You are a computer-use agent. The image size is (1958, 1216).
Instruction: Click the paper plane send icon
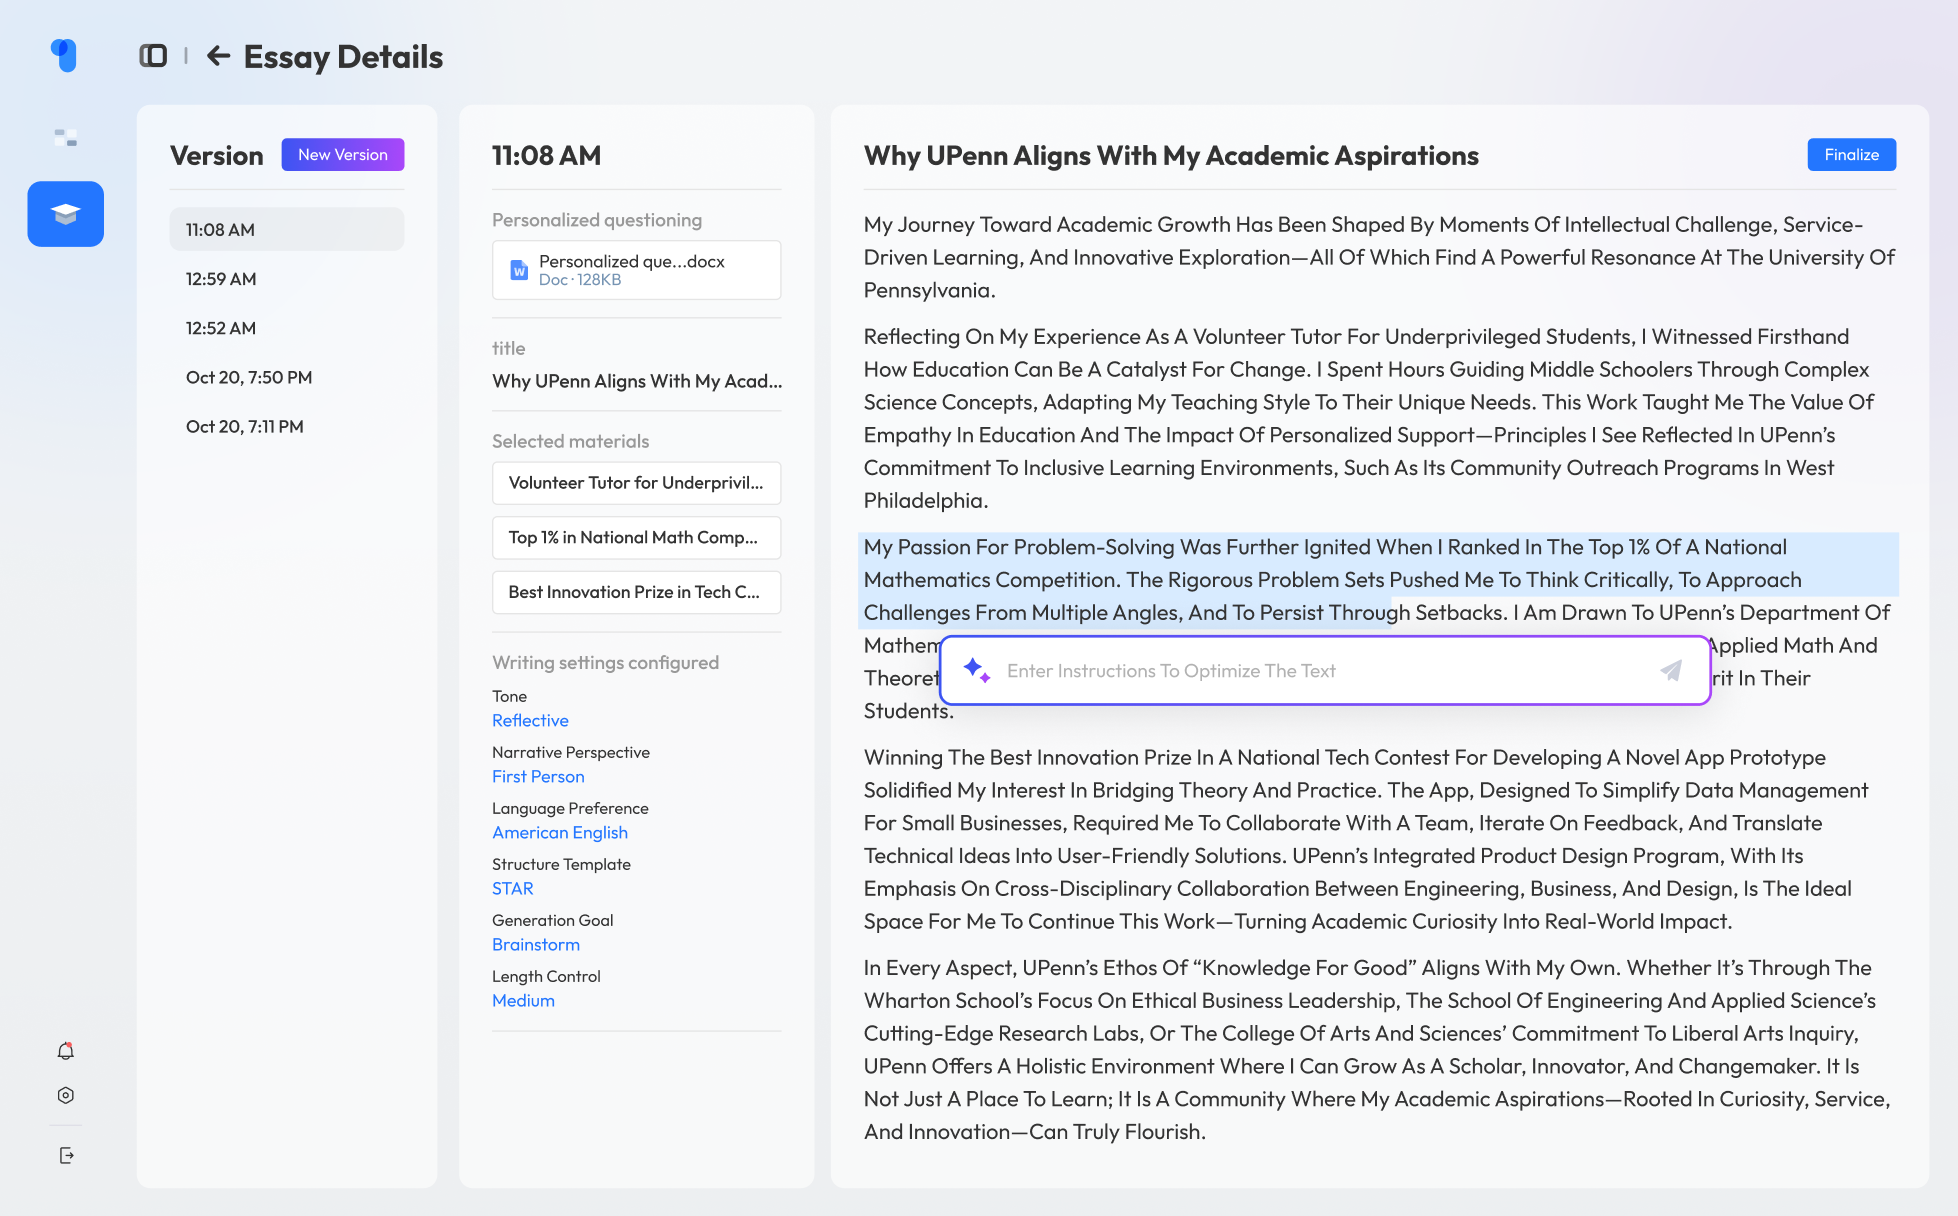click(x=1671, y=671)
